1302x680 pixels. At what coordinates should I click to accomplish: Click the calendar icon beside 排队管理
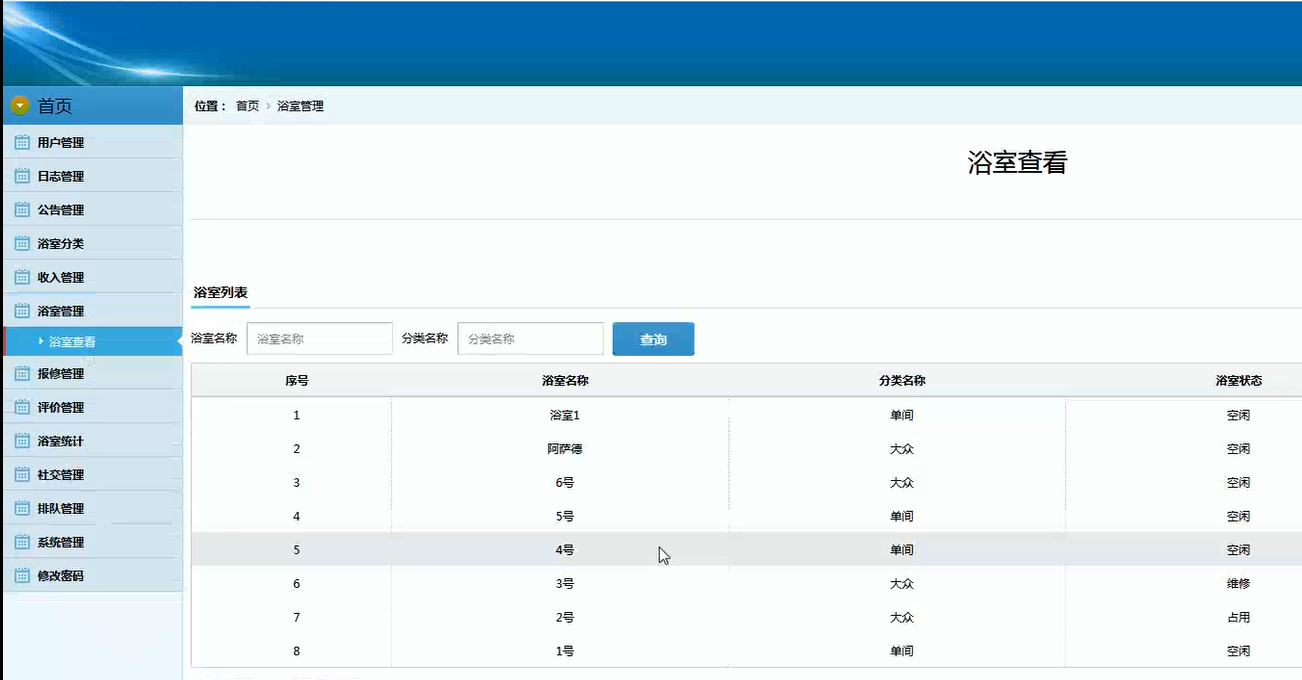[22, 509]
